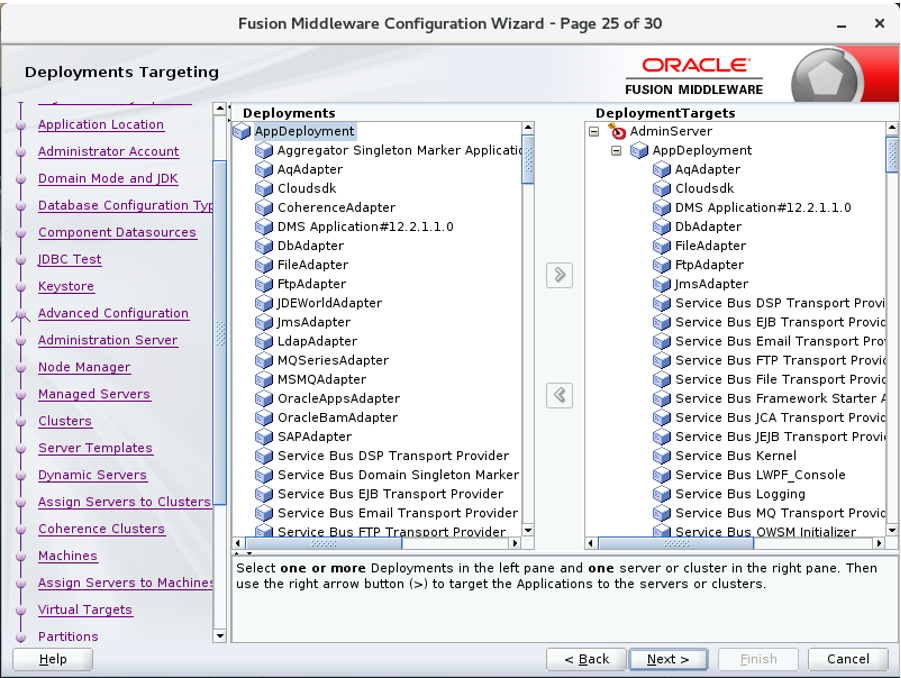The height and width of the screenshot is (678, 901).
Task: Click the Service Bus MQ Transport cube icon
Action: (x=662, y=513)
